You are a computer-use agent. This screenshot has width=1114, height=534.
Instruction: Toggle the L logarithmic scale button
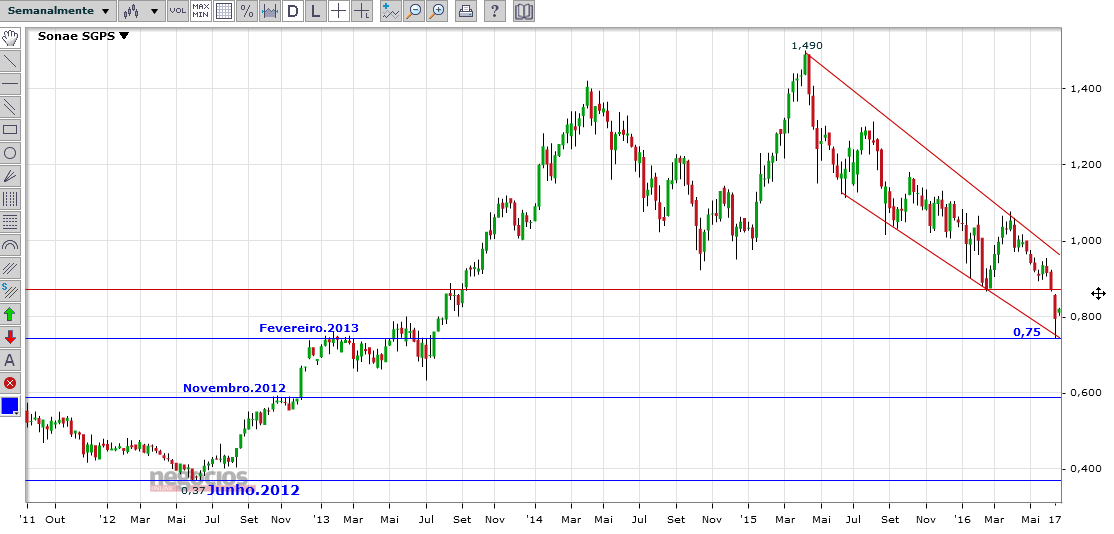[x=315, y=11]
